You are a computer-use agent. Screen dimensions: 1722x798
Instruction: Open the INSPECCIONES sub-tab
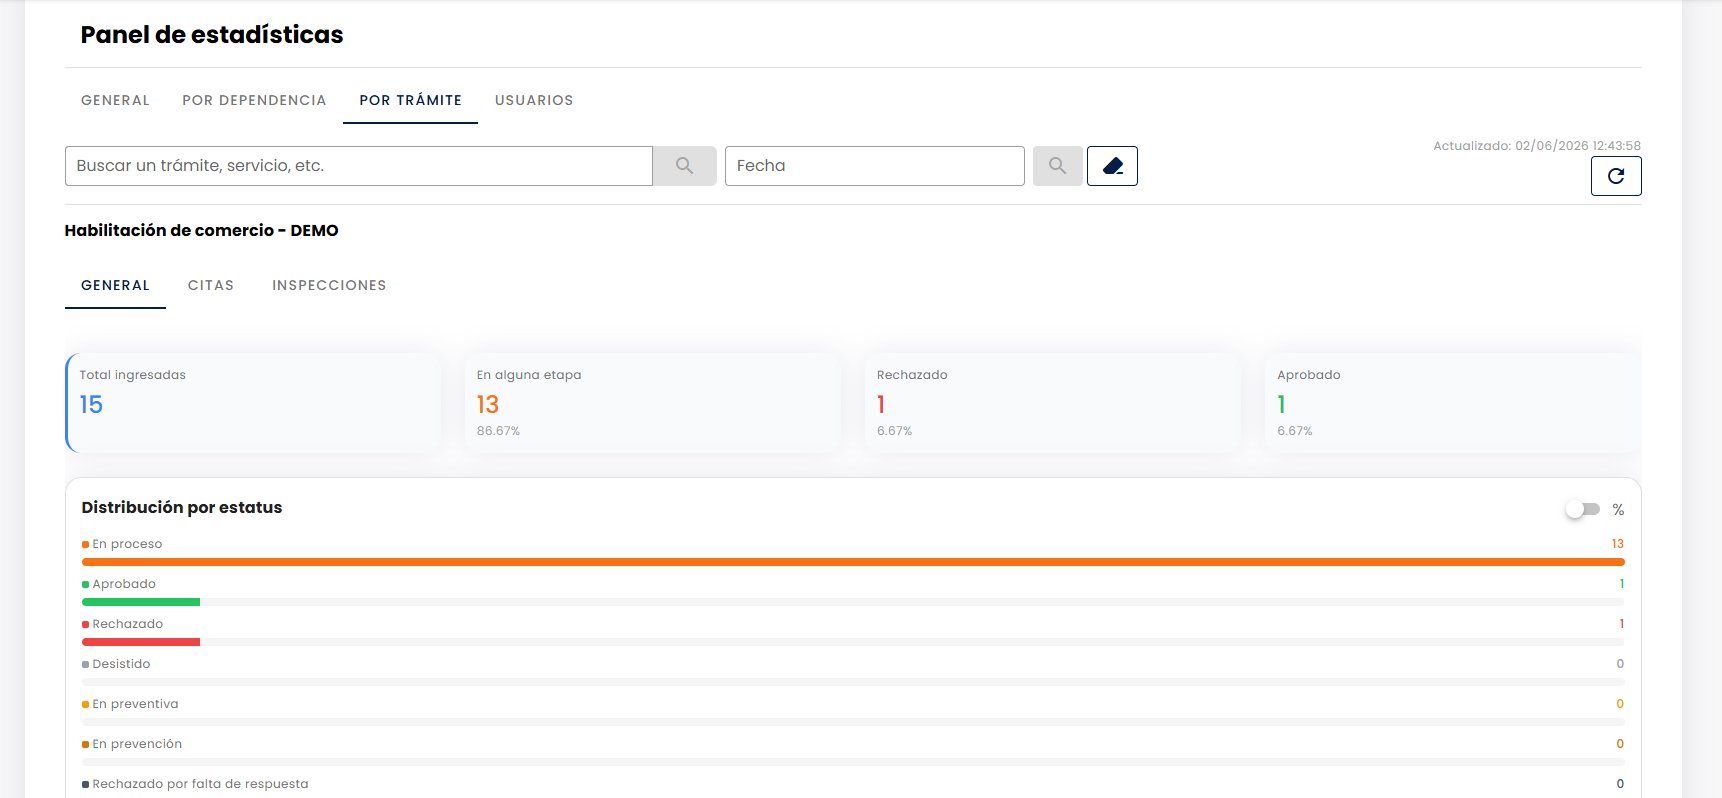click(x=329, y=285)
